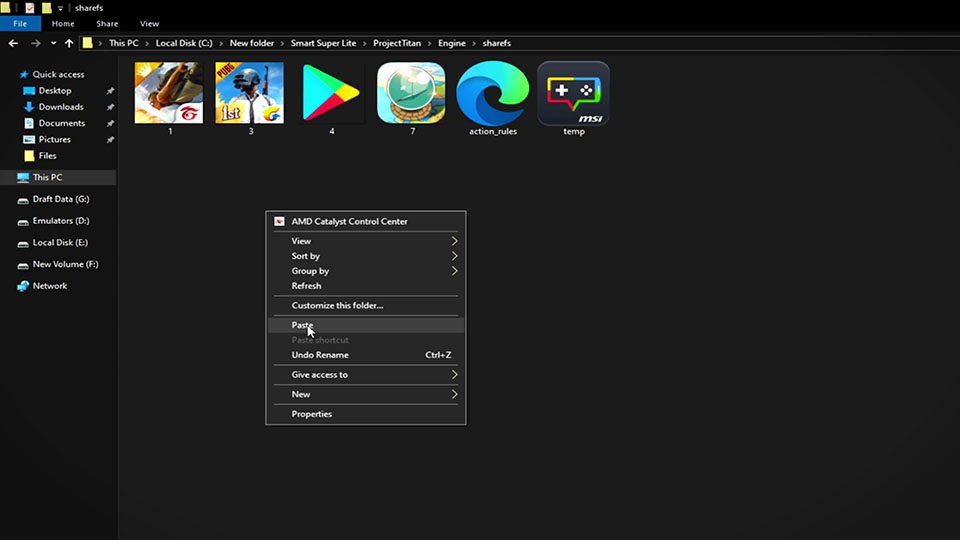Open AMD Catalyst Control Center menu entry
The height and width of the screenshot is (540, 960).
pyautogui.click(x=366, y=222)
